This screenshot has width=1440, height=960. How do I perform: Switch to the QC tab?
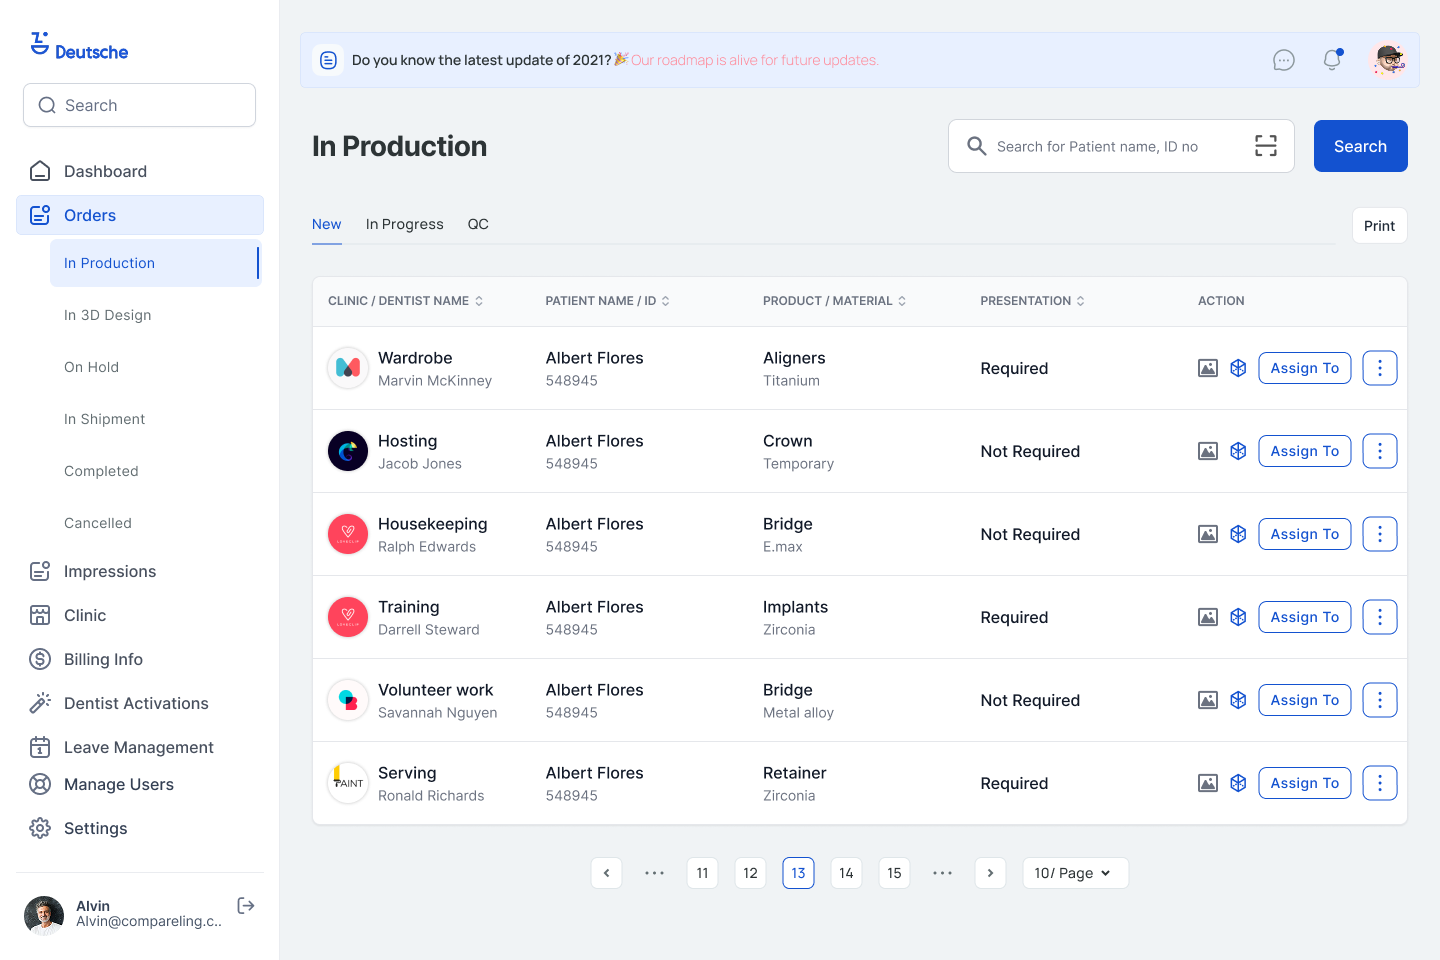pyautogui.click(x=478, y=224)
